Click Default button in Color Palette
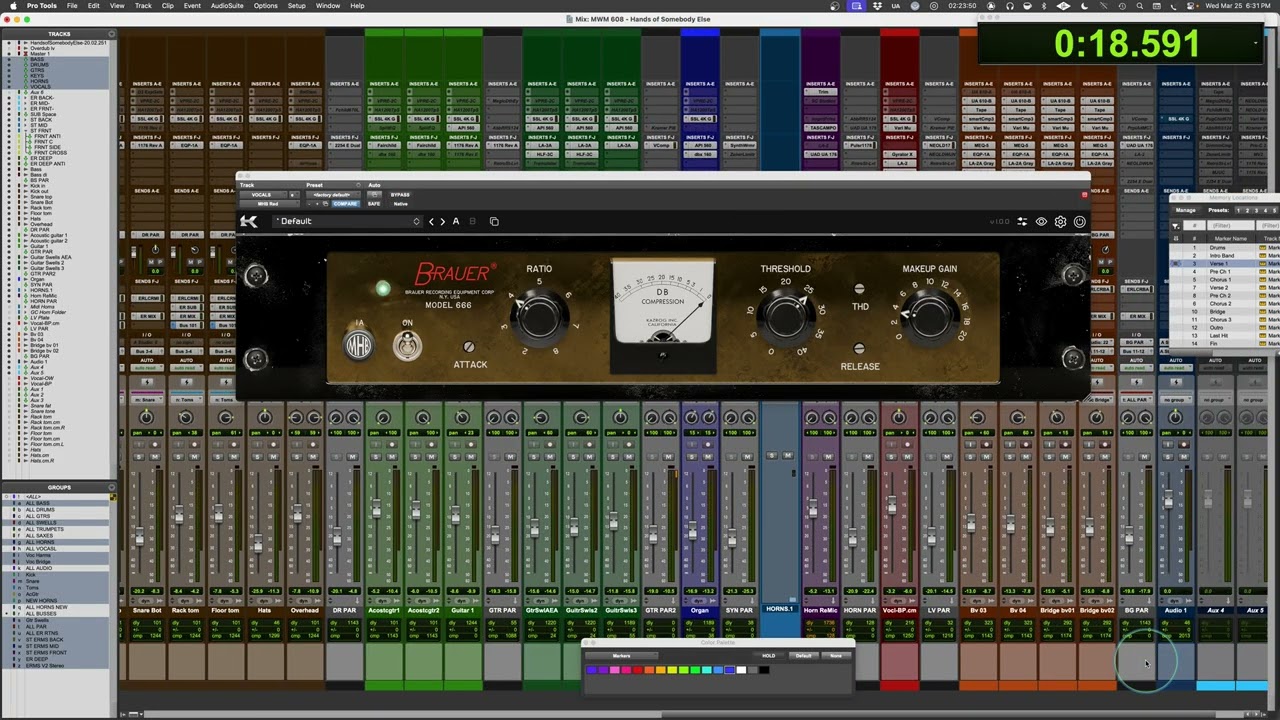The width and height of the screenshot is (1280, 720). click(803, 656)
